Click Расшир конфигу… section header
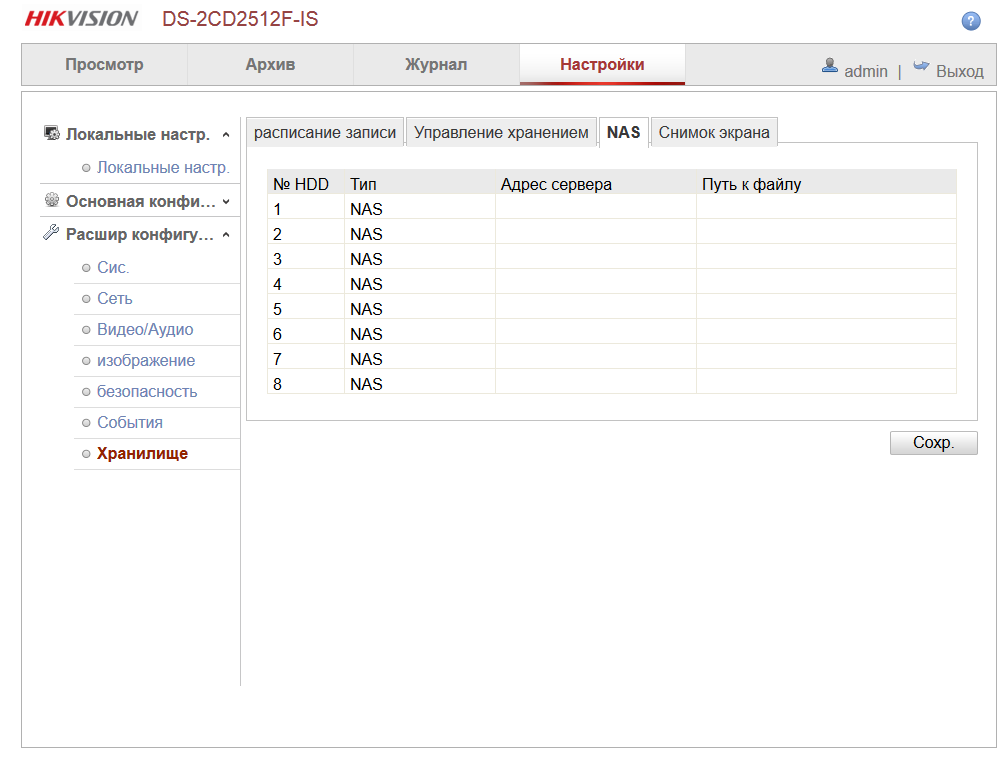Image resolution: width=1006 pixels, height=759 pixels. coord(140,234)
